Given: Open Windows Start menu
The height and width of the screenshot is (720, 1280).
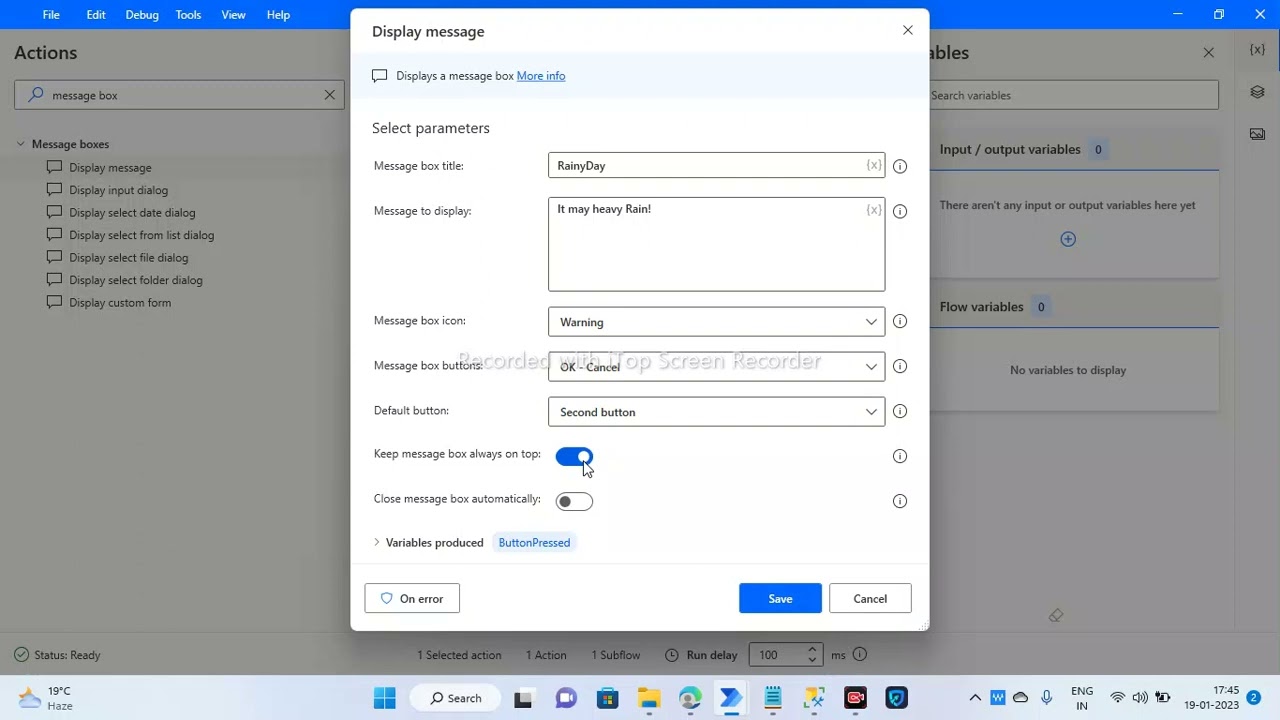Looking at the screenshot, I should click(384, 698).
